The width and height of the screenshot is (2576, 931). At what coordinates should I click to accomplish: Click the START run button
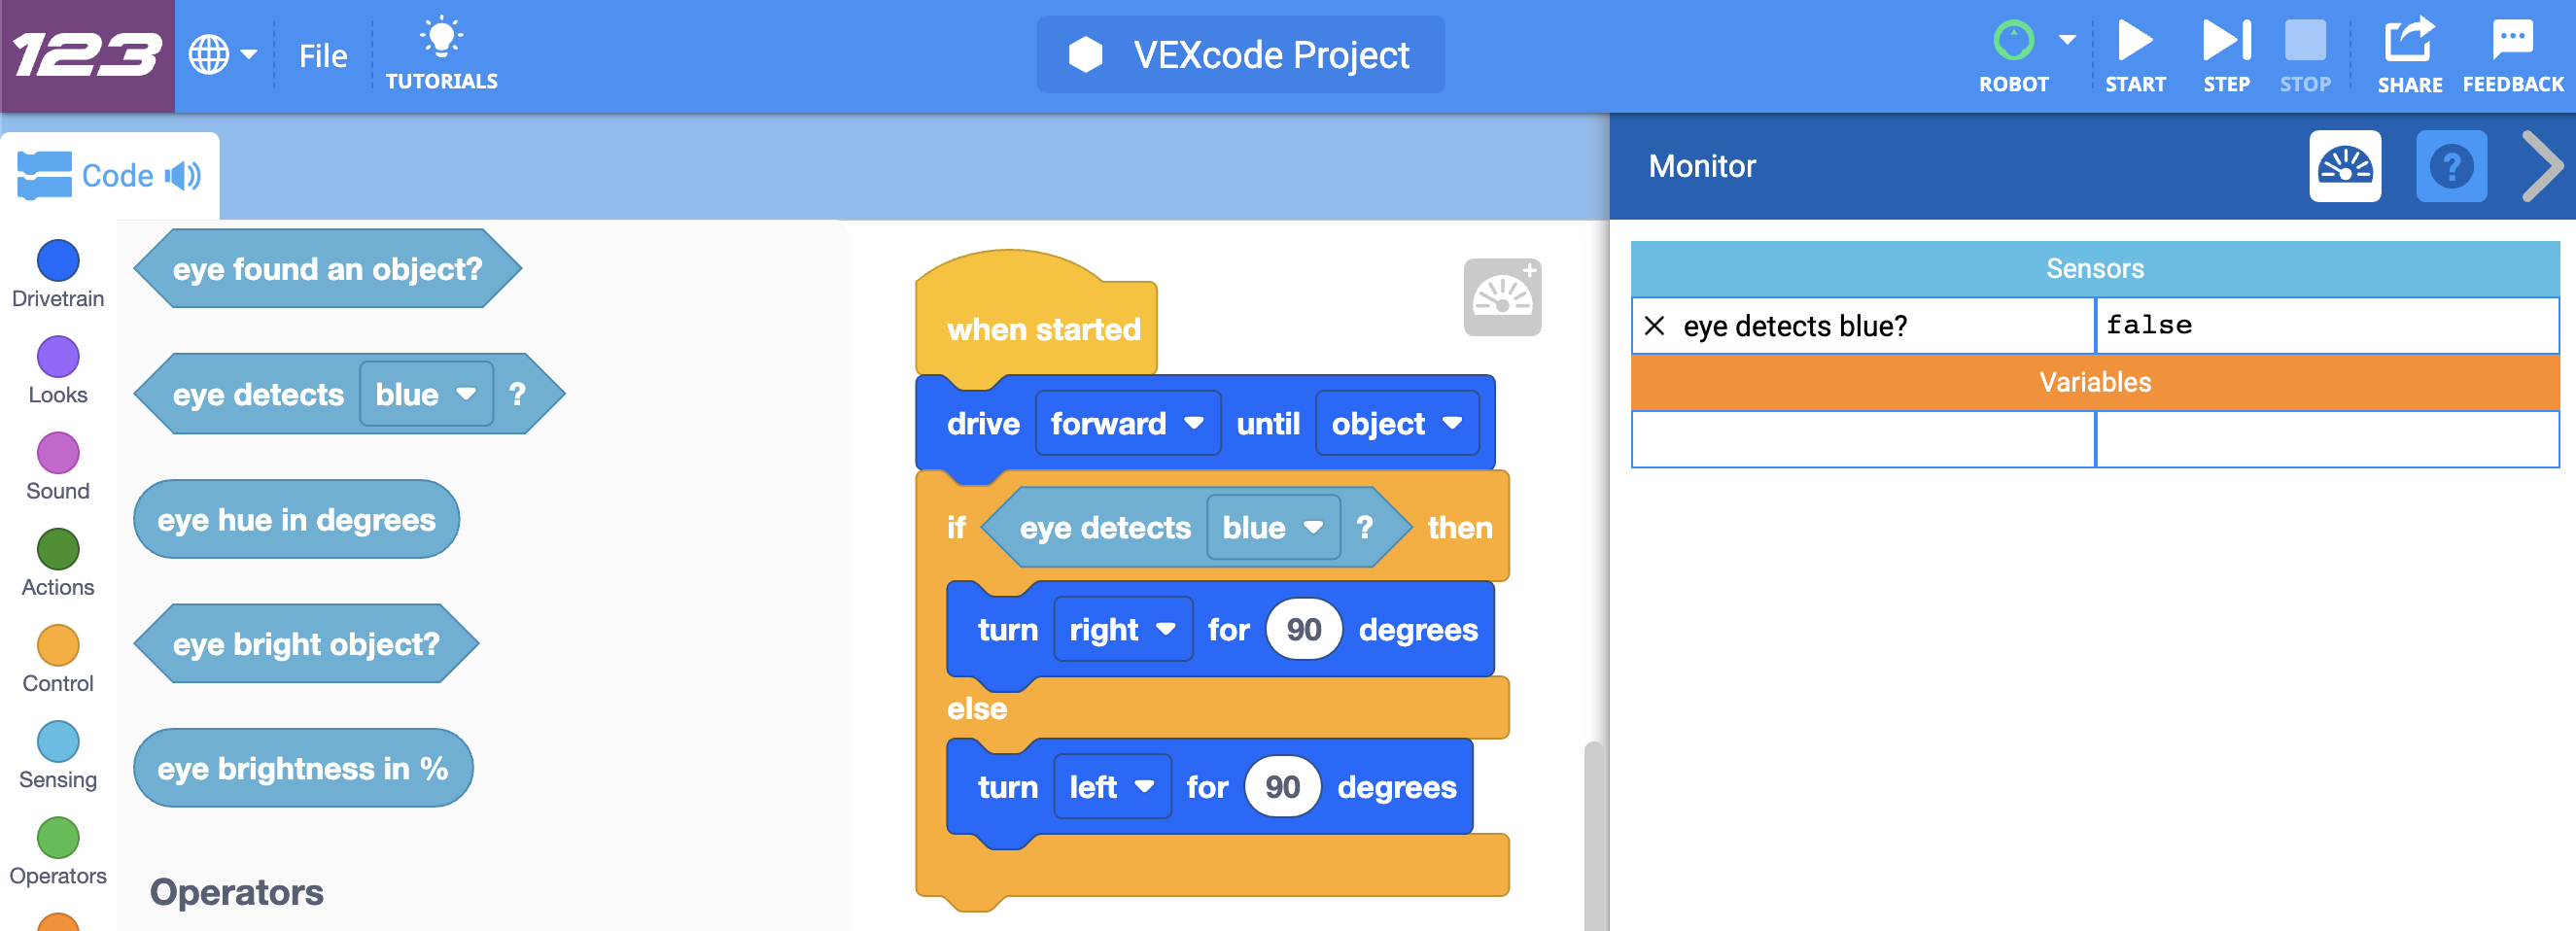point(2134,44)
